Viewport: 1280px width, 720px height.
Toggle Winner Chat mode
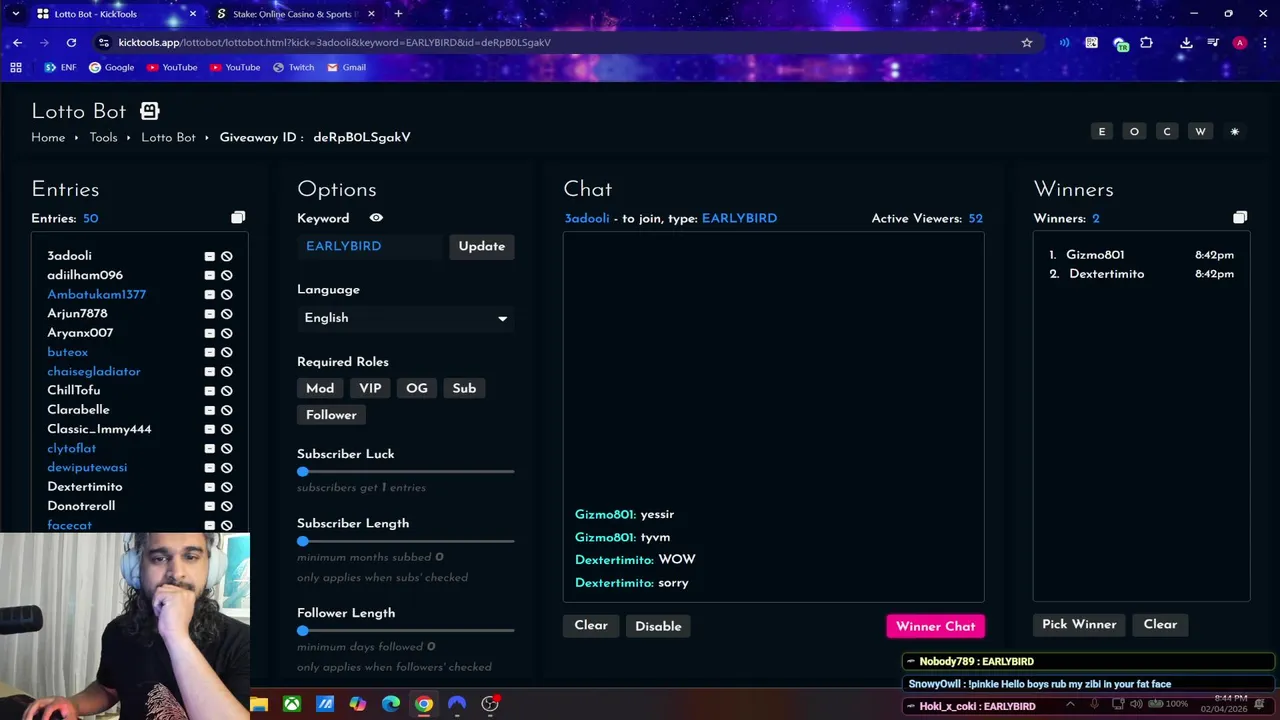click(935, 626)
